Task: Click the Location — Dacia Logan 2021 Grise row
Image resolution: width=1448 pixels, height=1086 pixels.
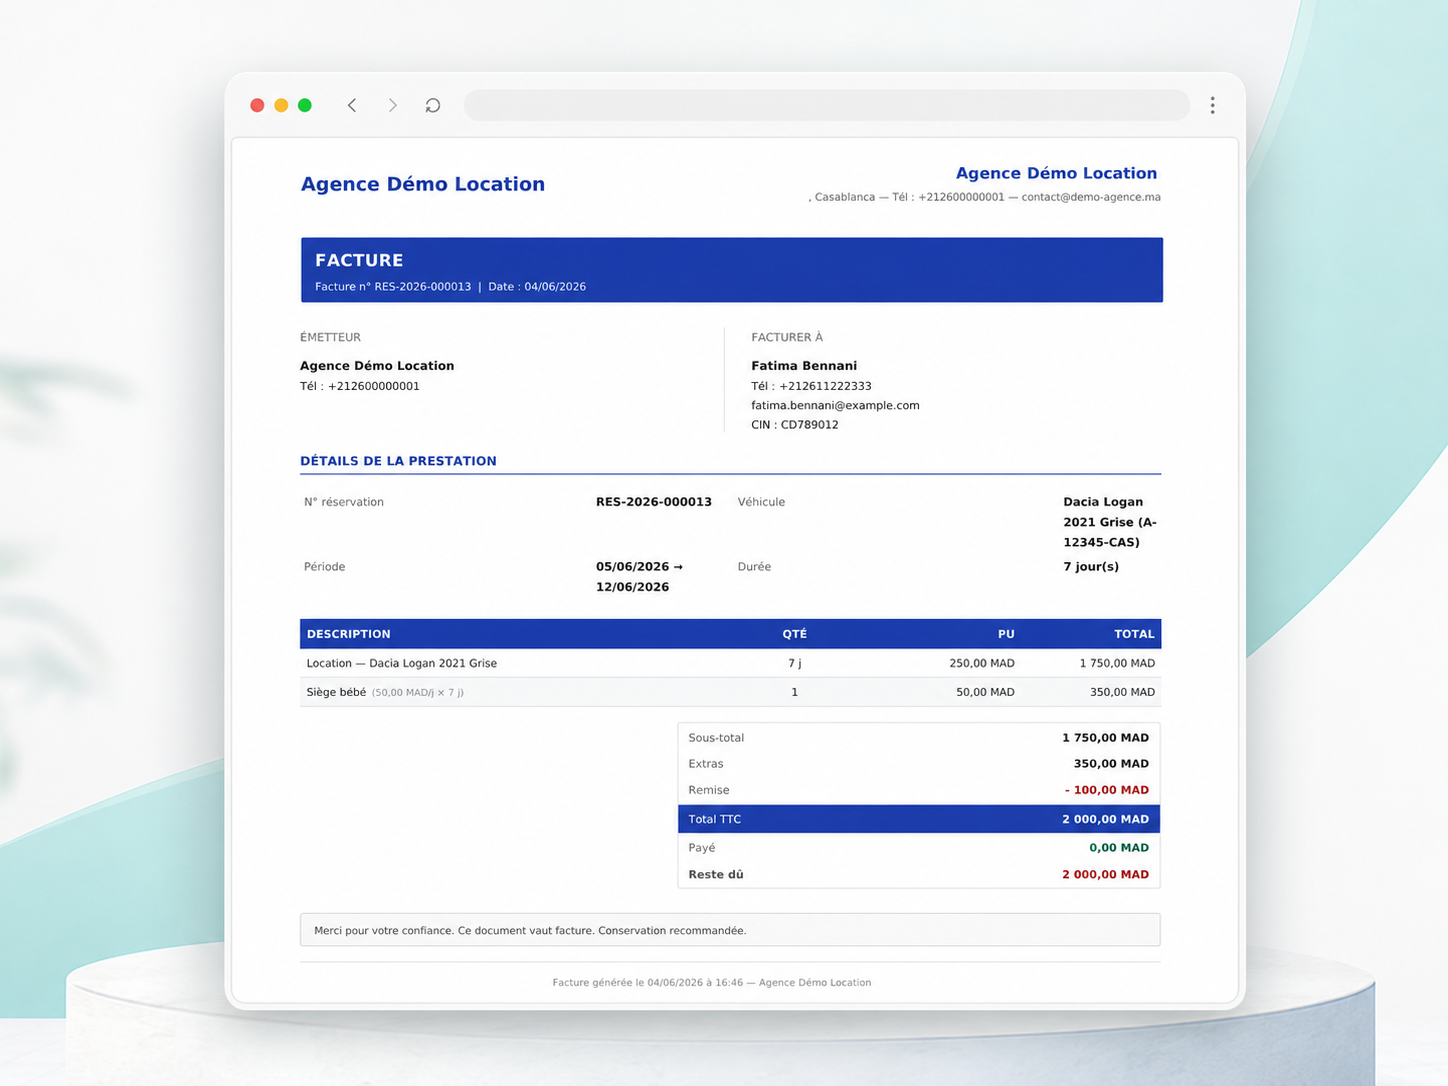Action: pos(730,663)
